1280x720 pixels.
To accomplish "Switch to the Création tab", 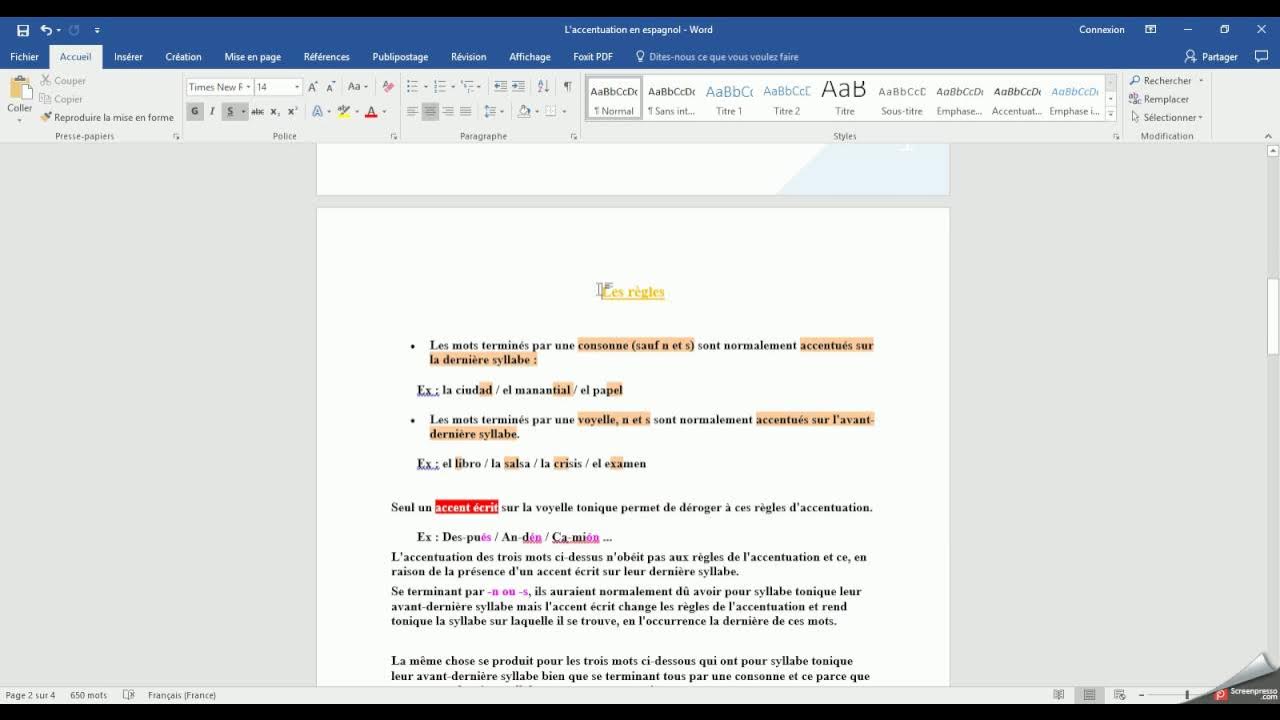I will [x=183, y=57].
